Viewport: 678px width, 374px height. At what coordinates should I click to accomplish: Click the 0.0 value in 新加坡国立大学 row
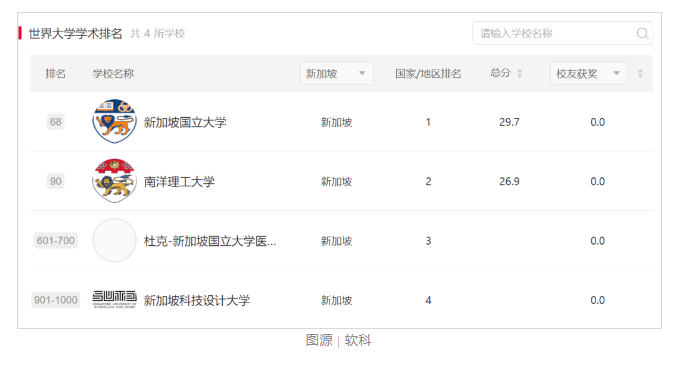click(598, 122)
